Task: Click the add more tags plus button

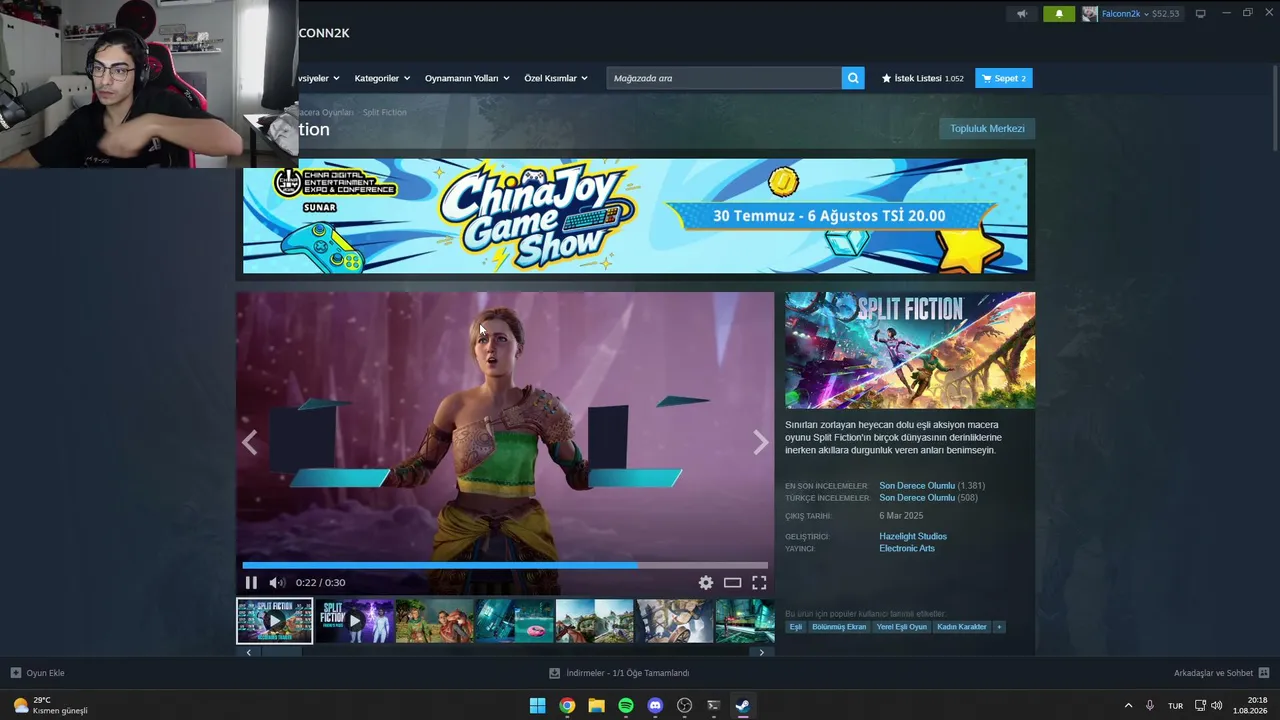Action: (x=999, y=627)
